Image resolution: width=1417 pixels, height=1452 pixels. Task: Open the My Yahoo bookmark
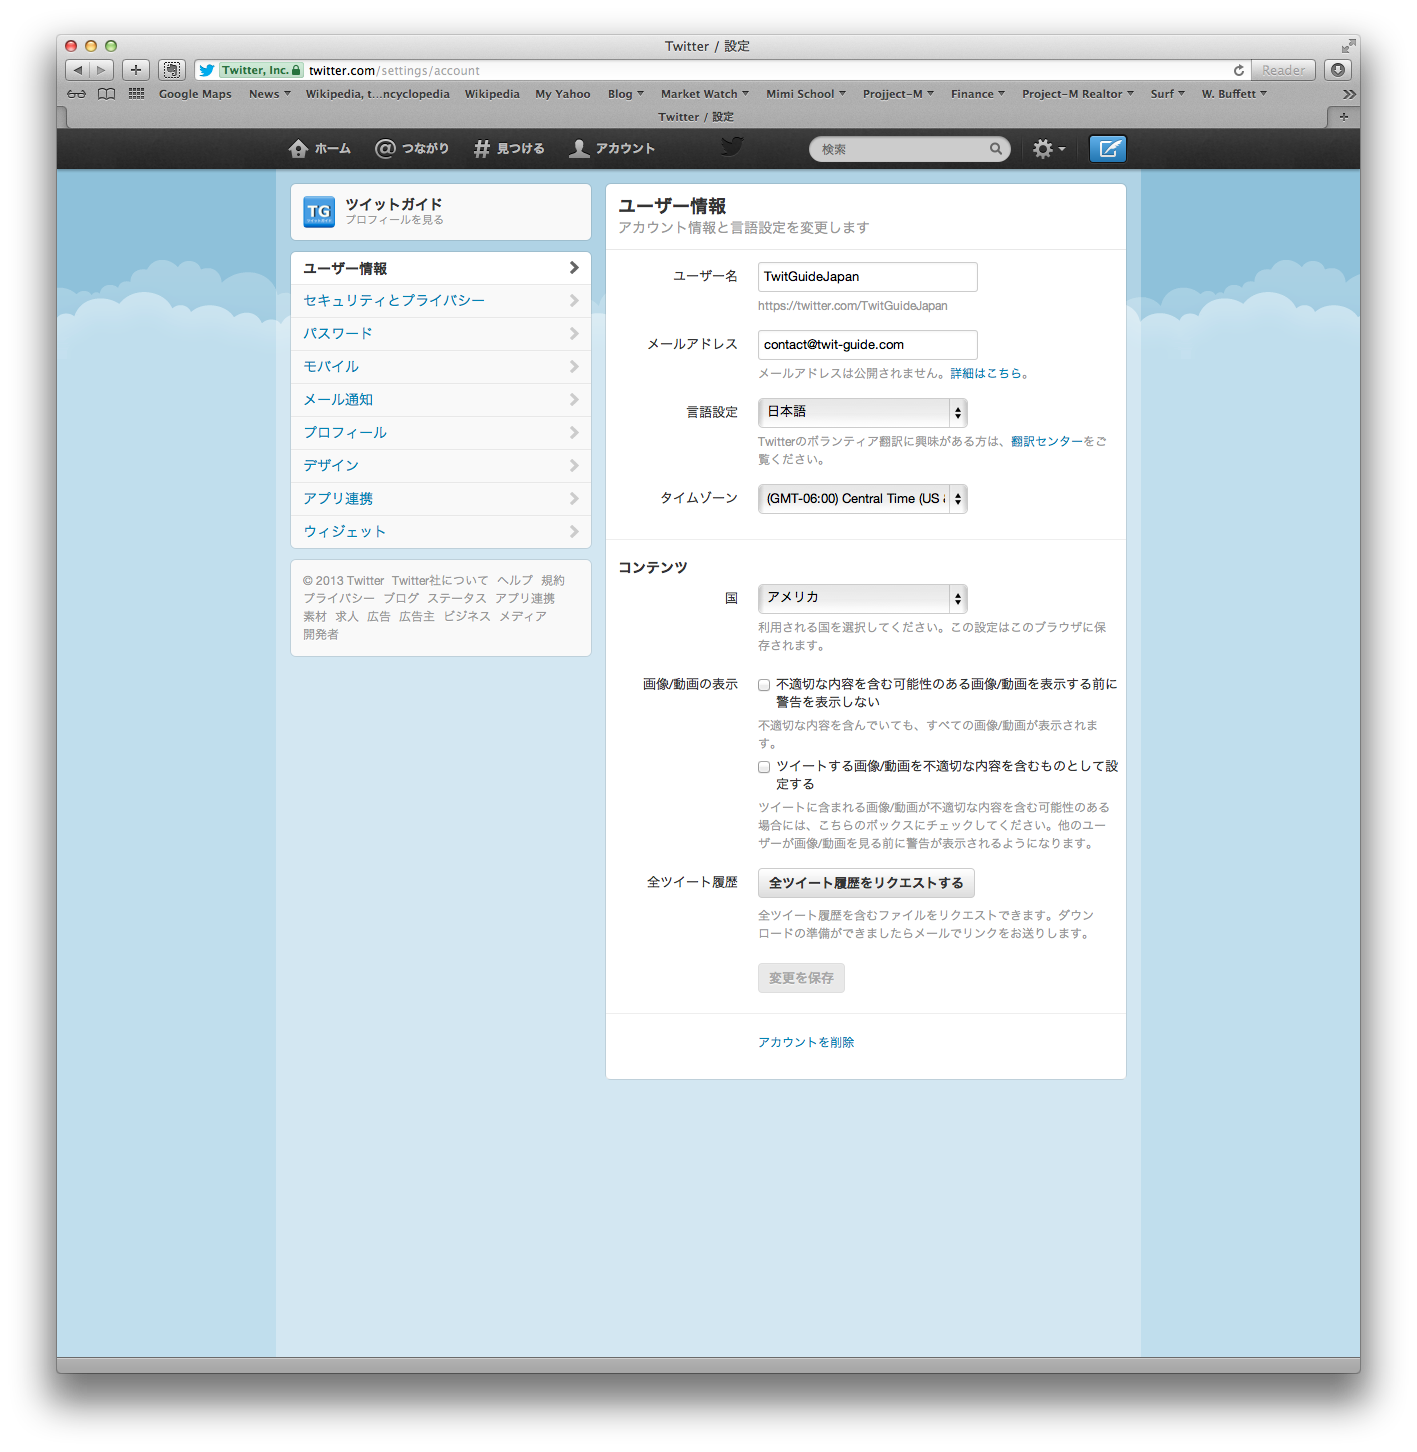(563, 94)
